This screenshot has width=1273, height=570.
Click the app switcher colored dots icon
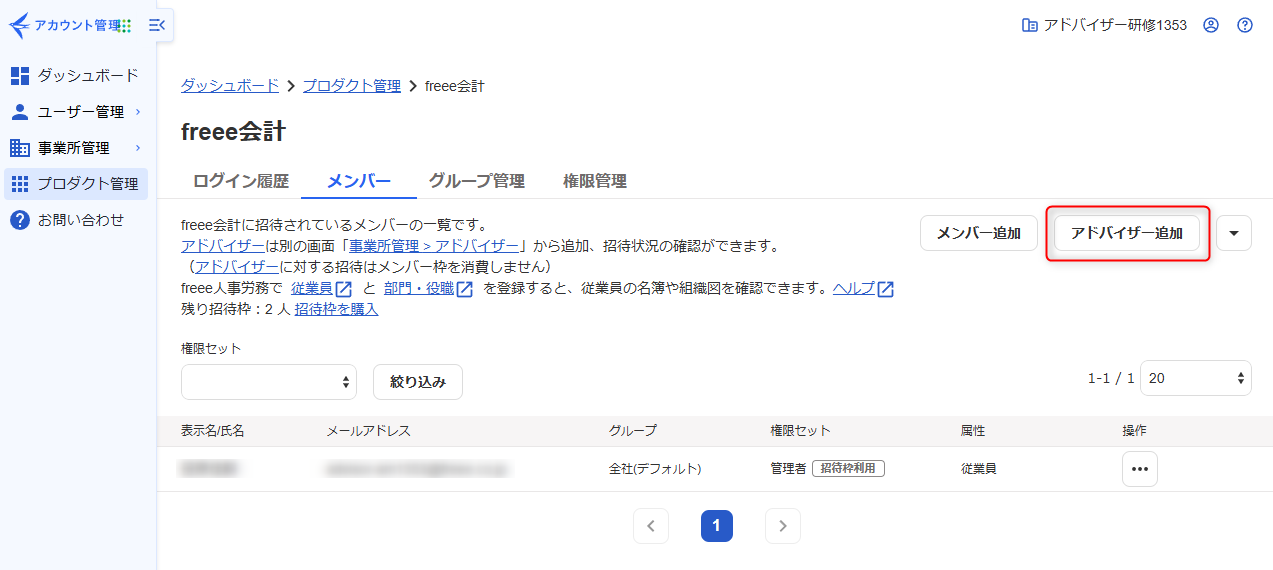pyautogui.click(x=126, y=26)
